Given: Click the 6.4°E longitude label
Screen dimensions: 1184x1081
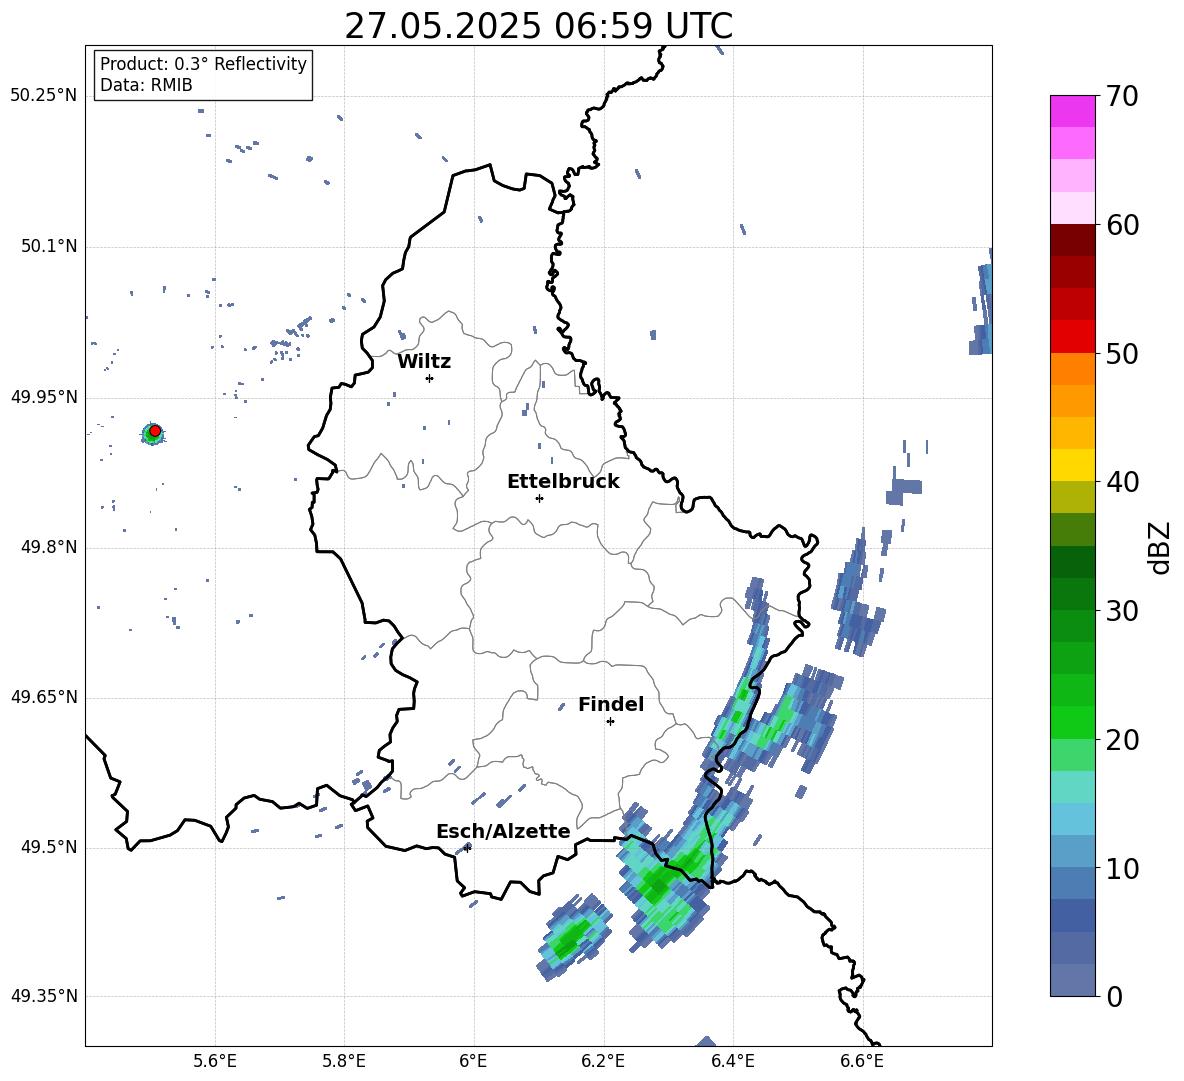Looking at the screenshot, I should tap(733, 1061).
